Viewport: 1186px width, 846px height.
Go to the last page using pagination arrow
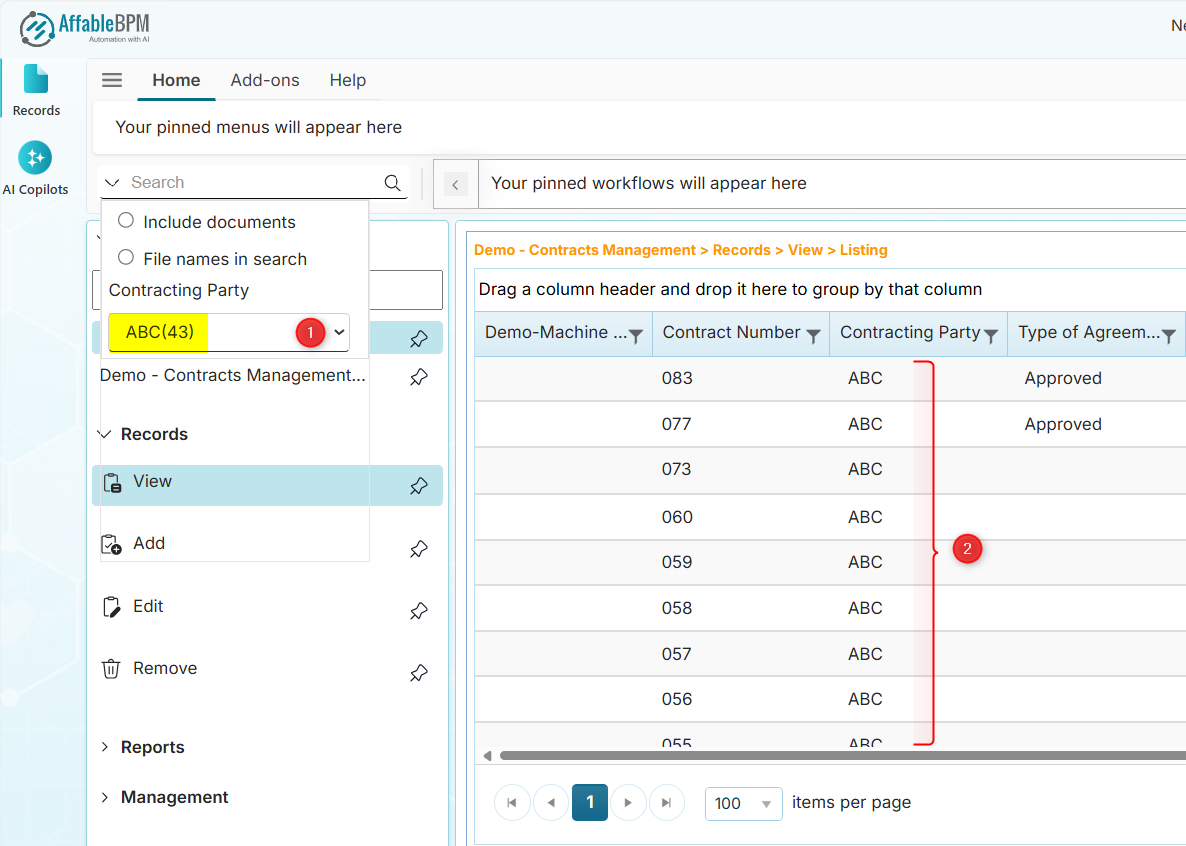667,802
